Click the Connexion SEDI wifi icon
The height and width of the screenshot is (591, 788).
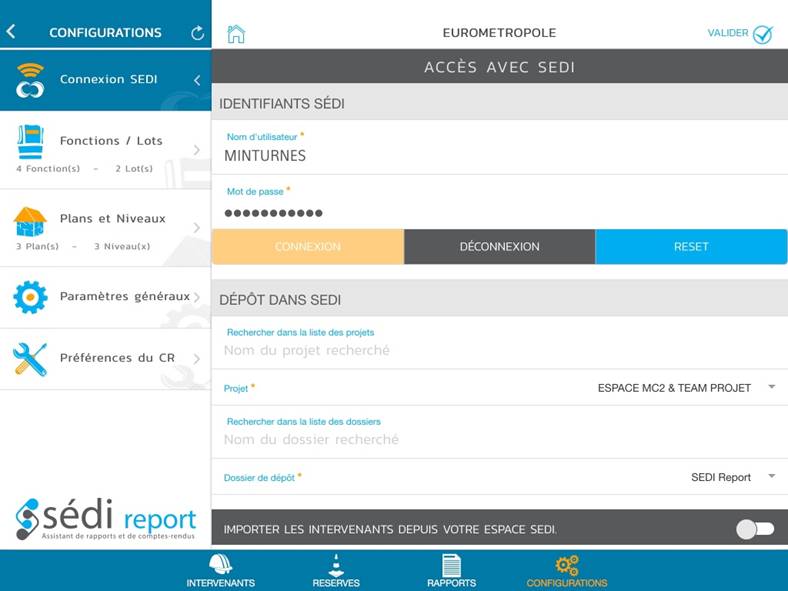tap(30, 80)
